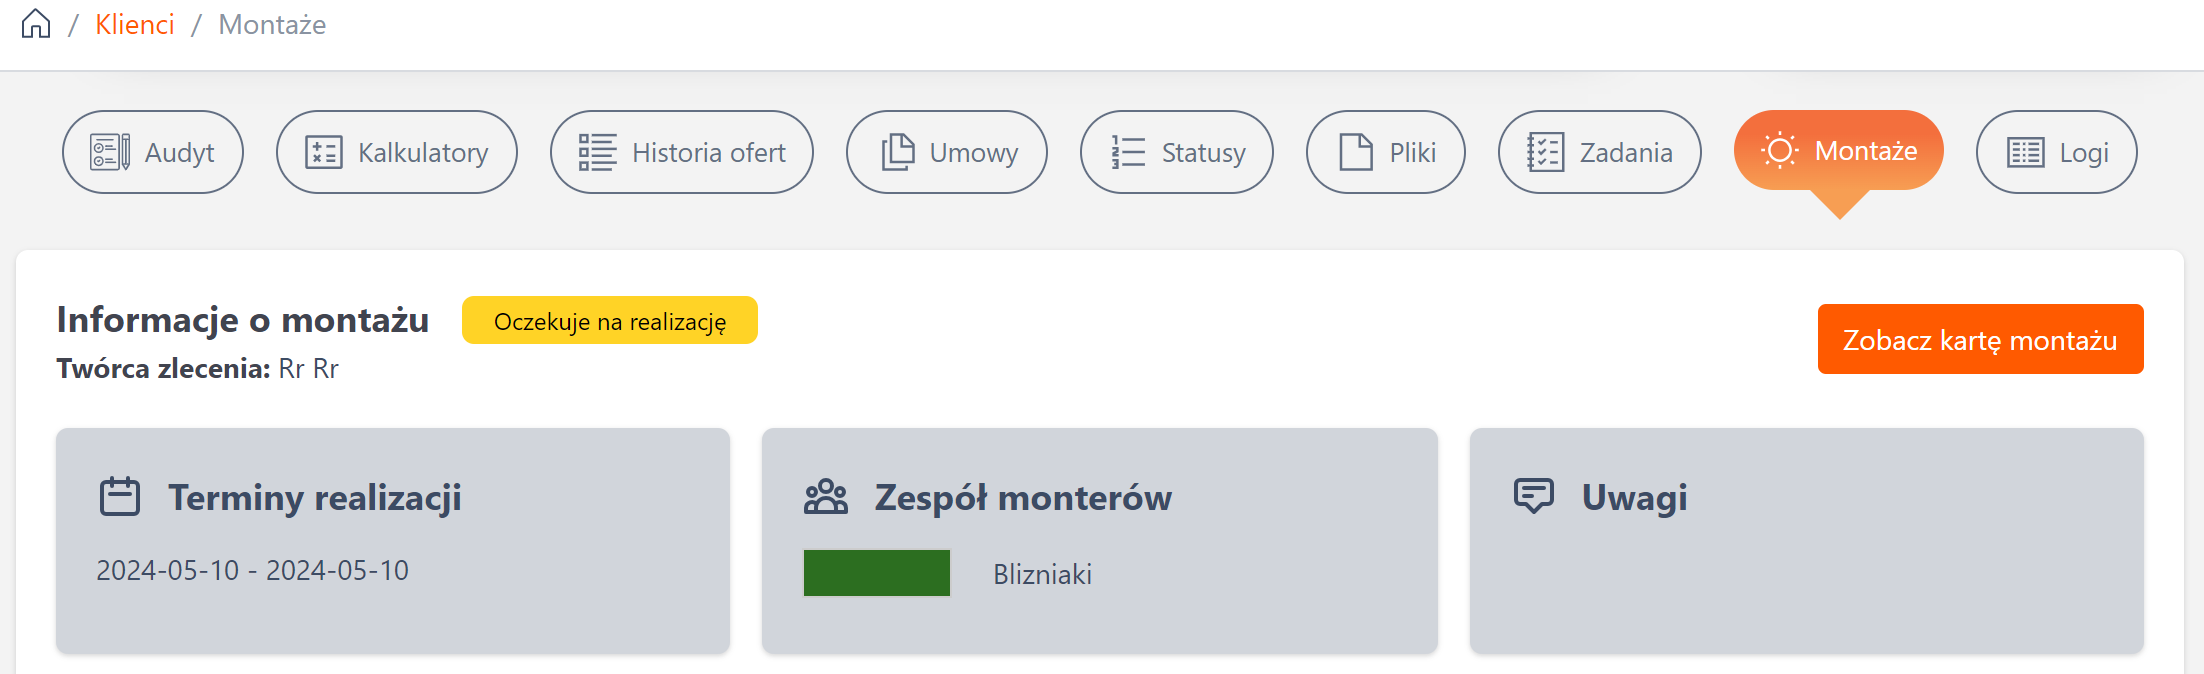Open the Klienci breadcrumb link
The image size is (2204, 674).
click(x=134, y=24)
